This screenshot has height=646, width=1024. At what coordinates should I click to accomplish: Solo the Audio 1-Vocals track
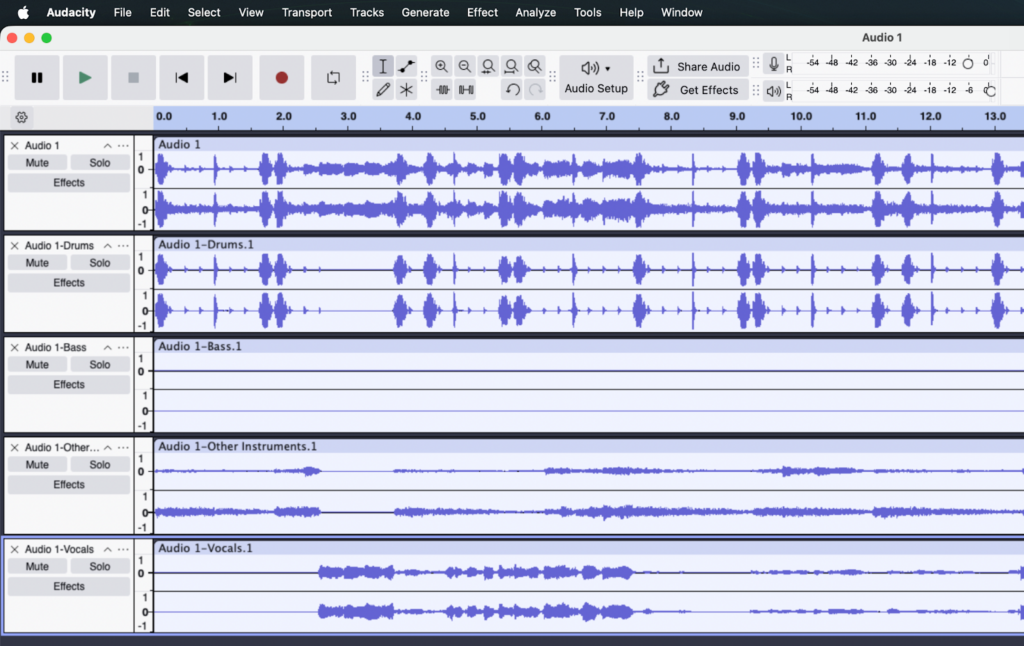[x=100, y=567]
